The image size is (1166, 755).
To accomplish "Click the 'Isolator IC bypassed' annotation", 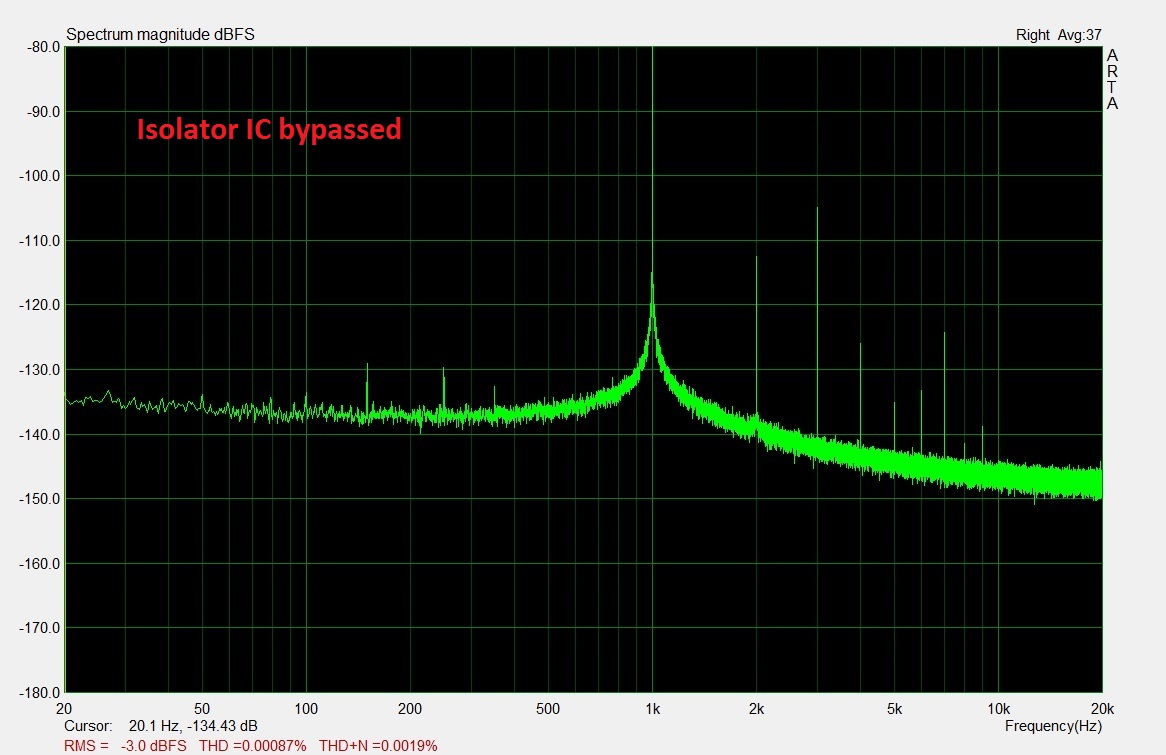I will [x=268, y=129].
